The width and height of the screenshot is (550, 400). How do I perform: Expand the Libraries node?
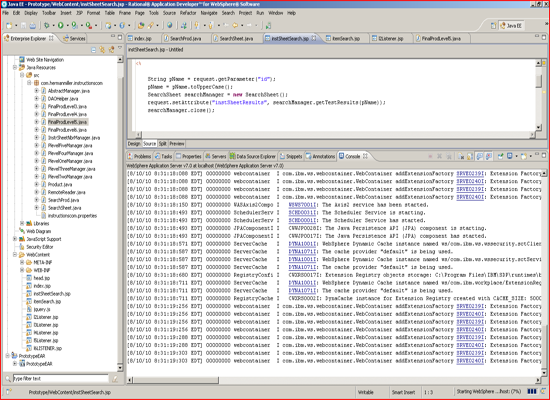(22, 223)
